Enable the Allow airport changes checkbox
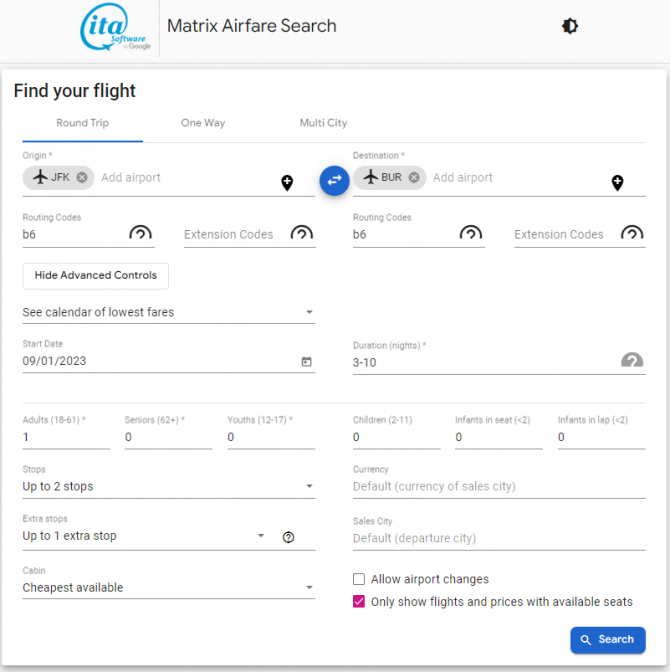 point(359,579)
